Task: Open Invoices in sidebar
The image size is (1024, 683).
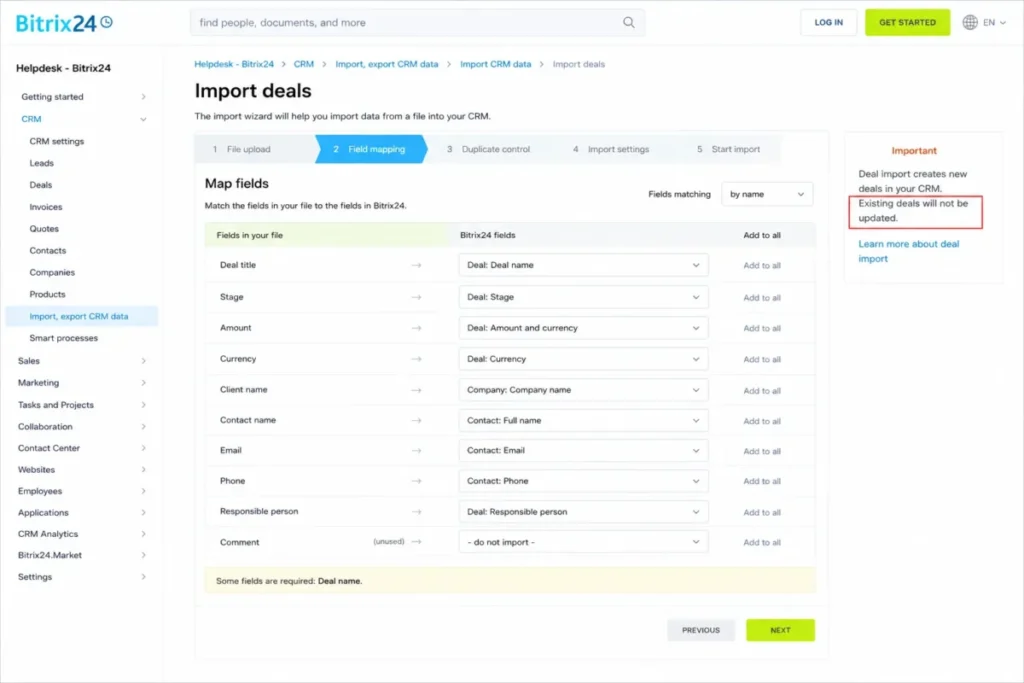Action: pos(46,207)
